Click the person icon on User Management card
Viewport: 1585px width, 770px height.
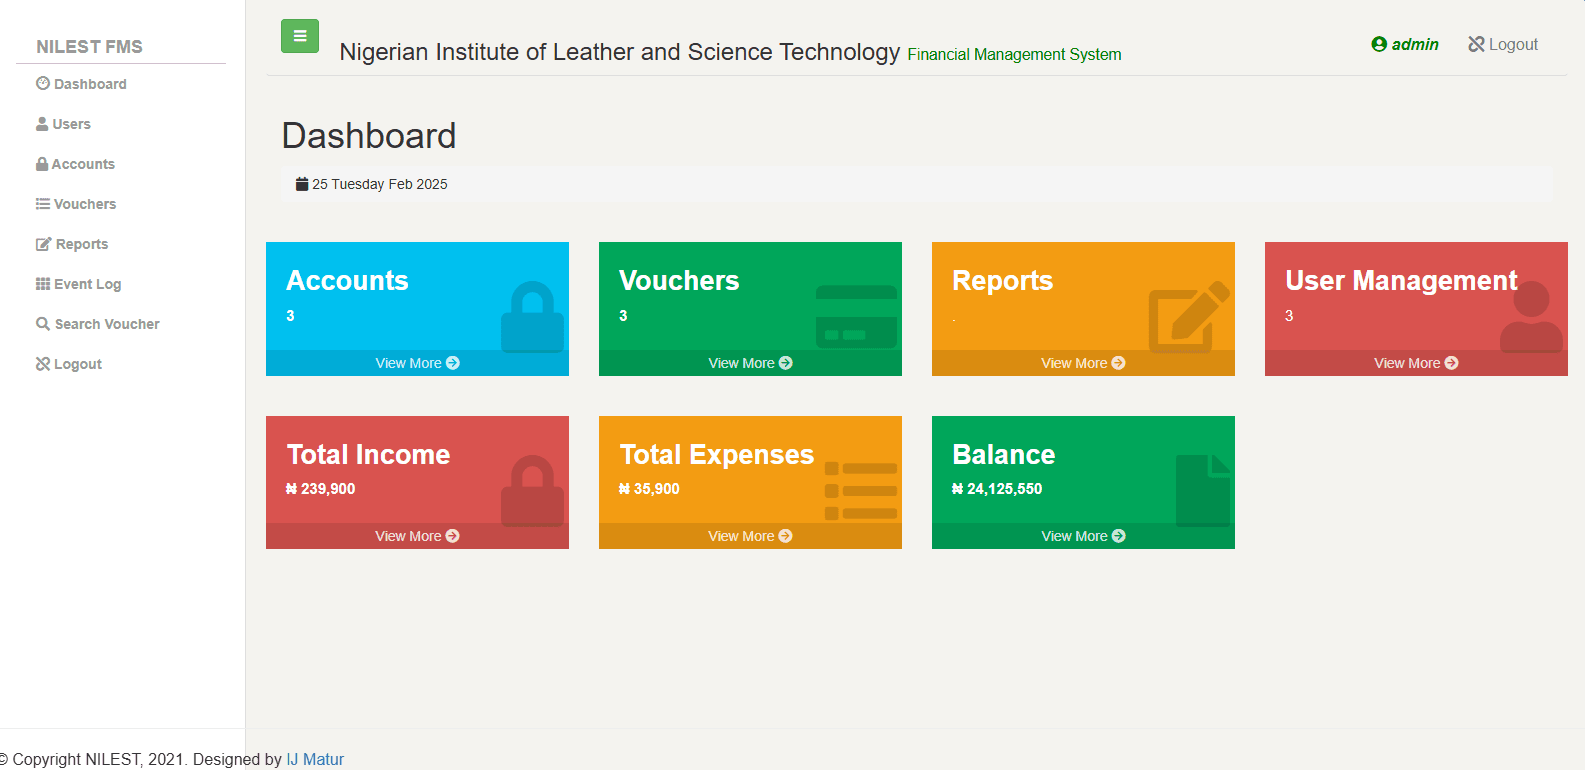click(1531, 317)
